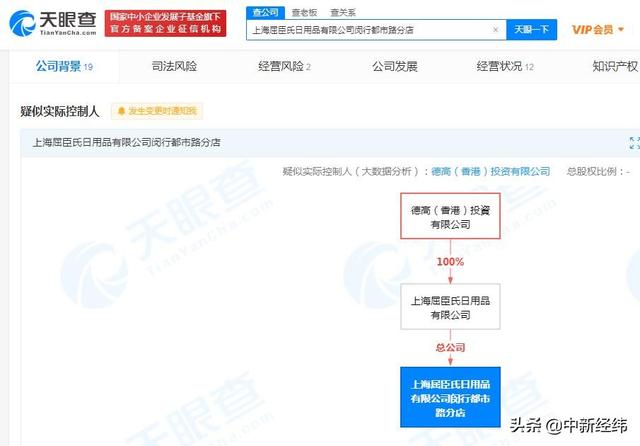Click the bell icon in notify button
640x446 pixels.
(121, 111)
